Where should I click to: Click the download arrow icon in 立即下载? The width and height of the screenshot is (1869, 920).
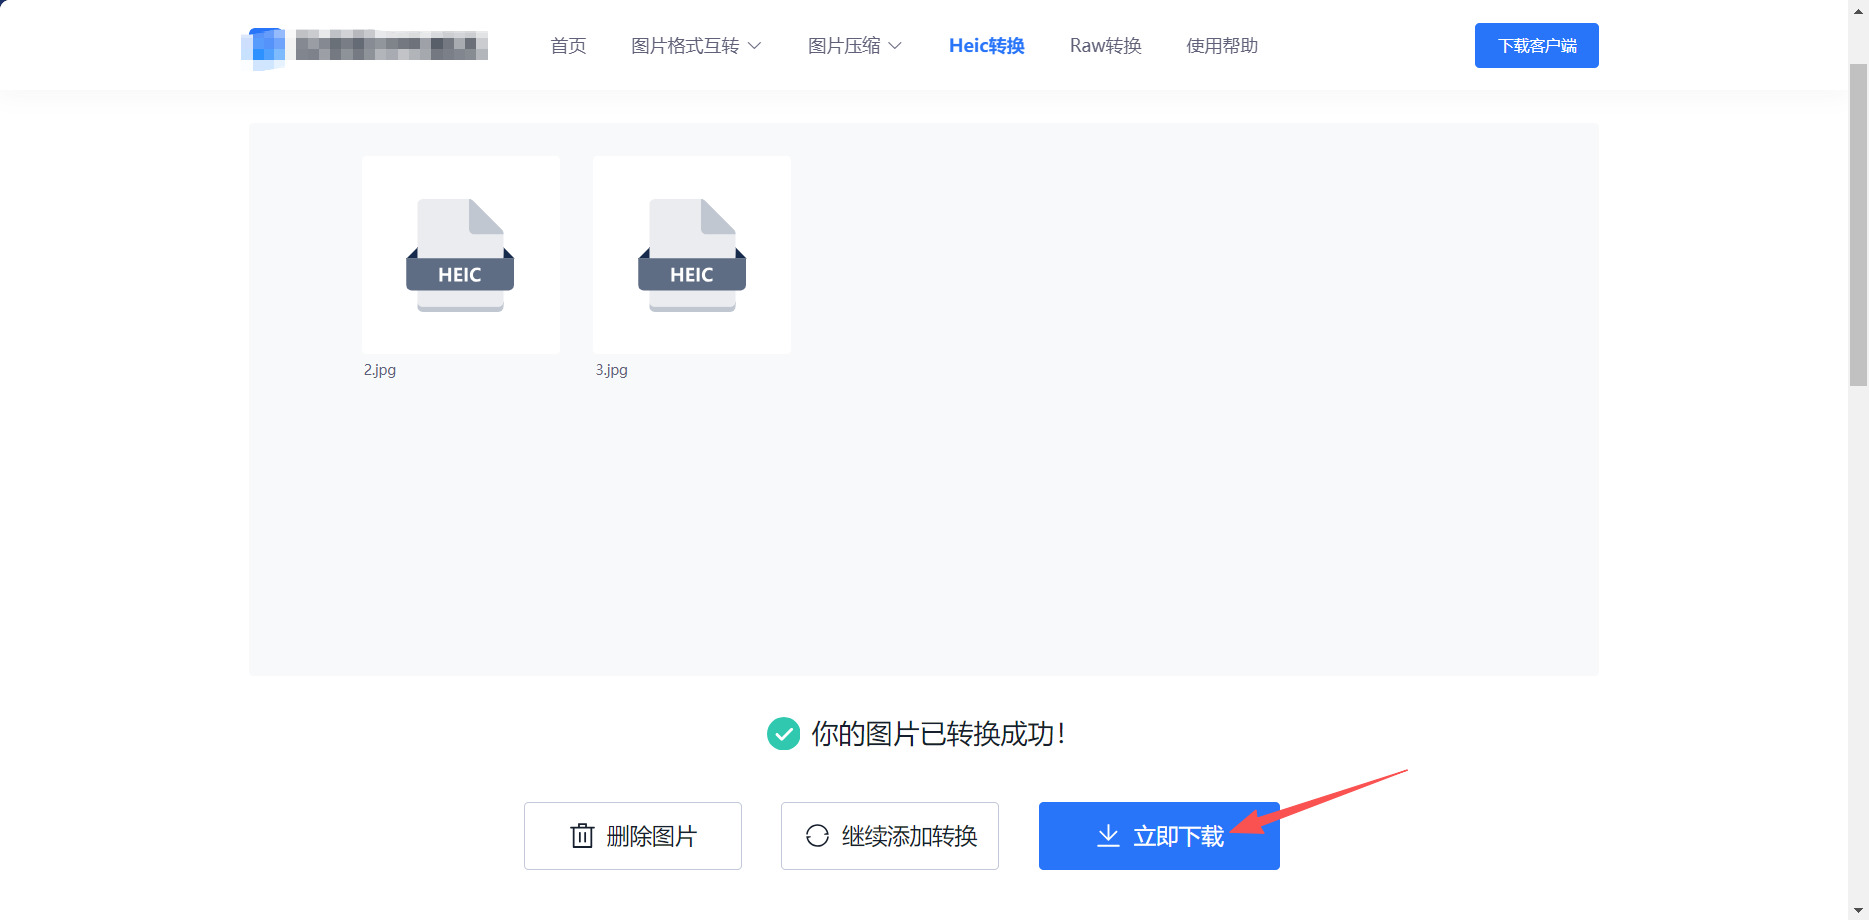pos(1108,836)
